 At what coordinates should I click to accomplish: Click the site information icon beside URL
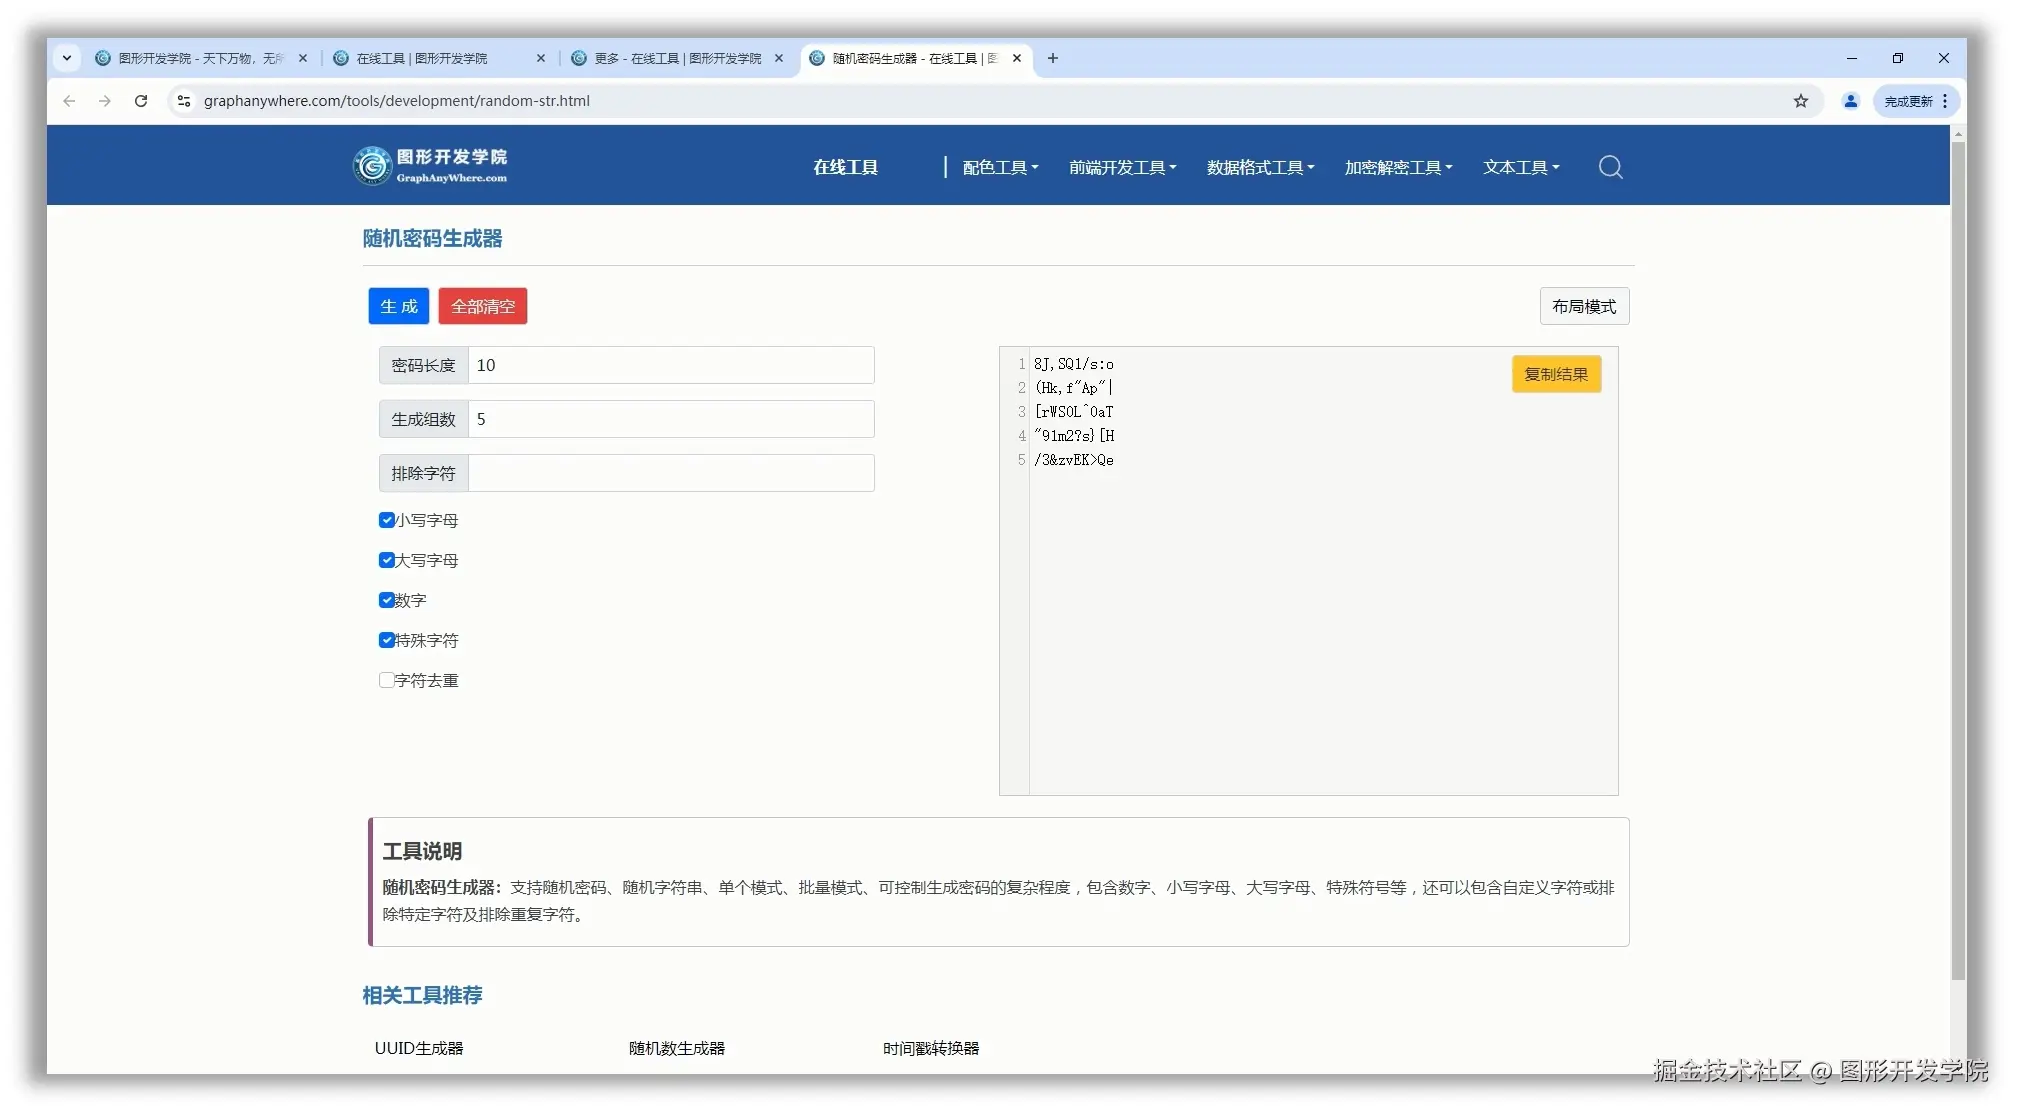(x=183, y=101)
